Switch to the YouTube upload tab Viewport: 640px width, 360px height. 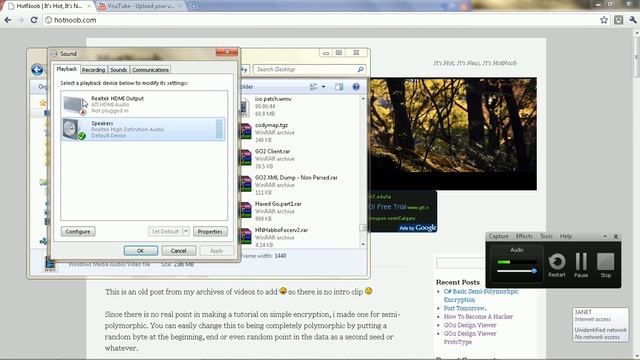pos(141,6)
